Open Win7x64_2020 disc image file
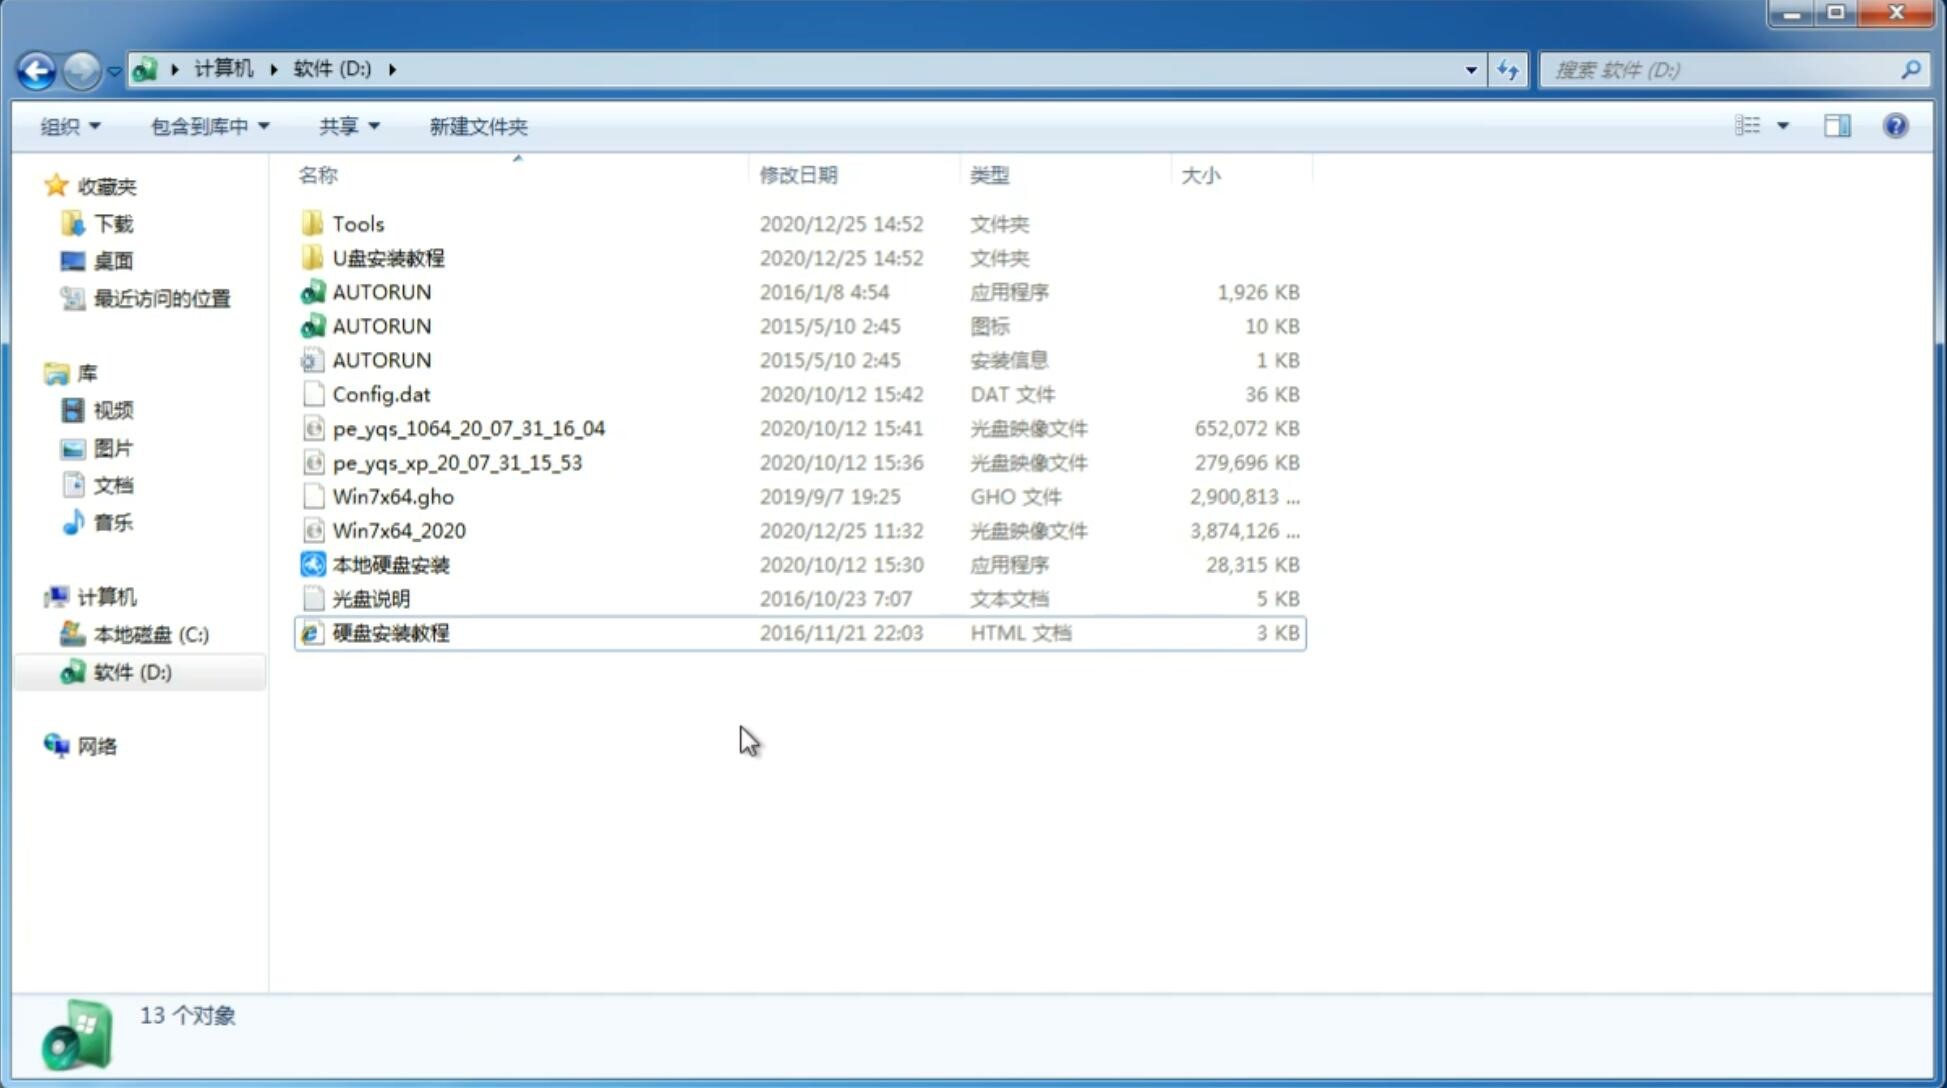1947x1088 pixels. tap(400, 529)
